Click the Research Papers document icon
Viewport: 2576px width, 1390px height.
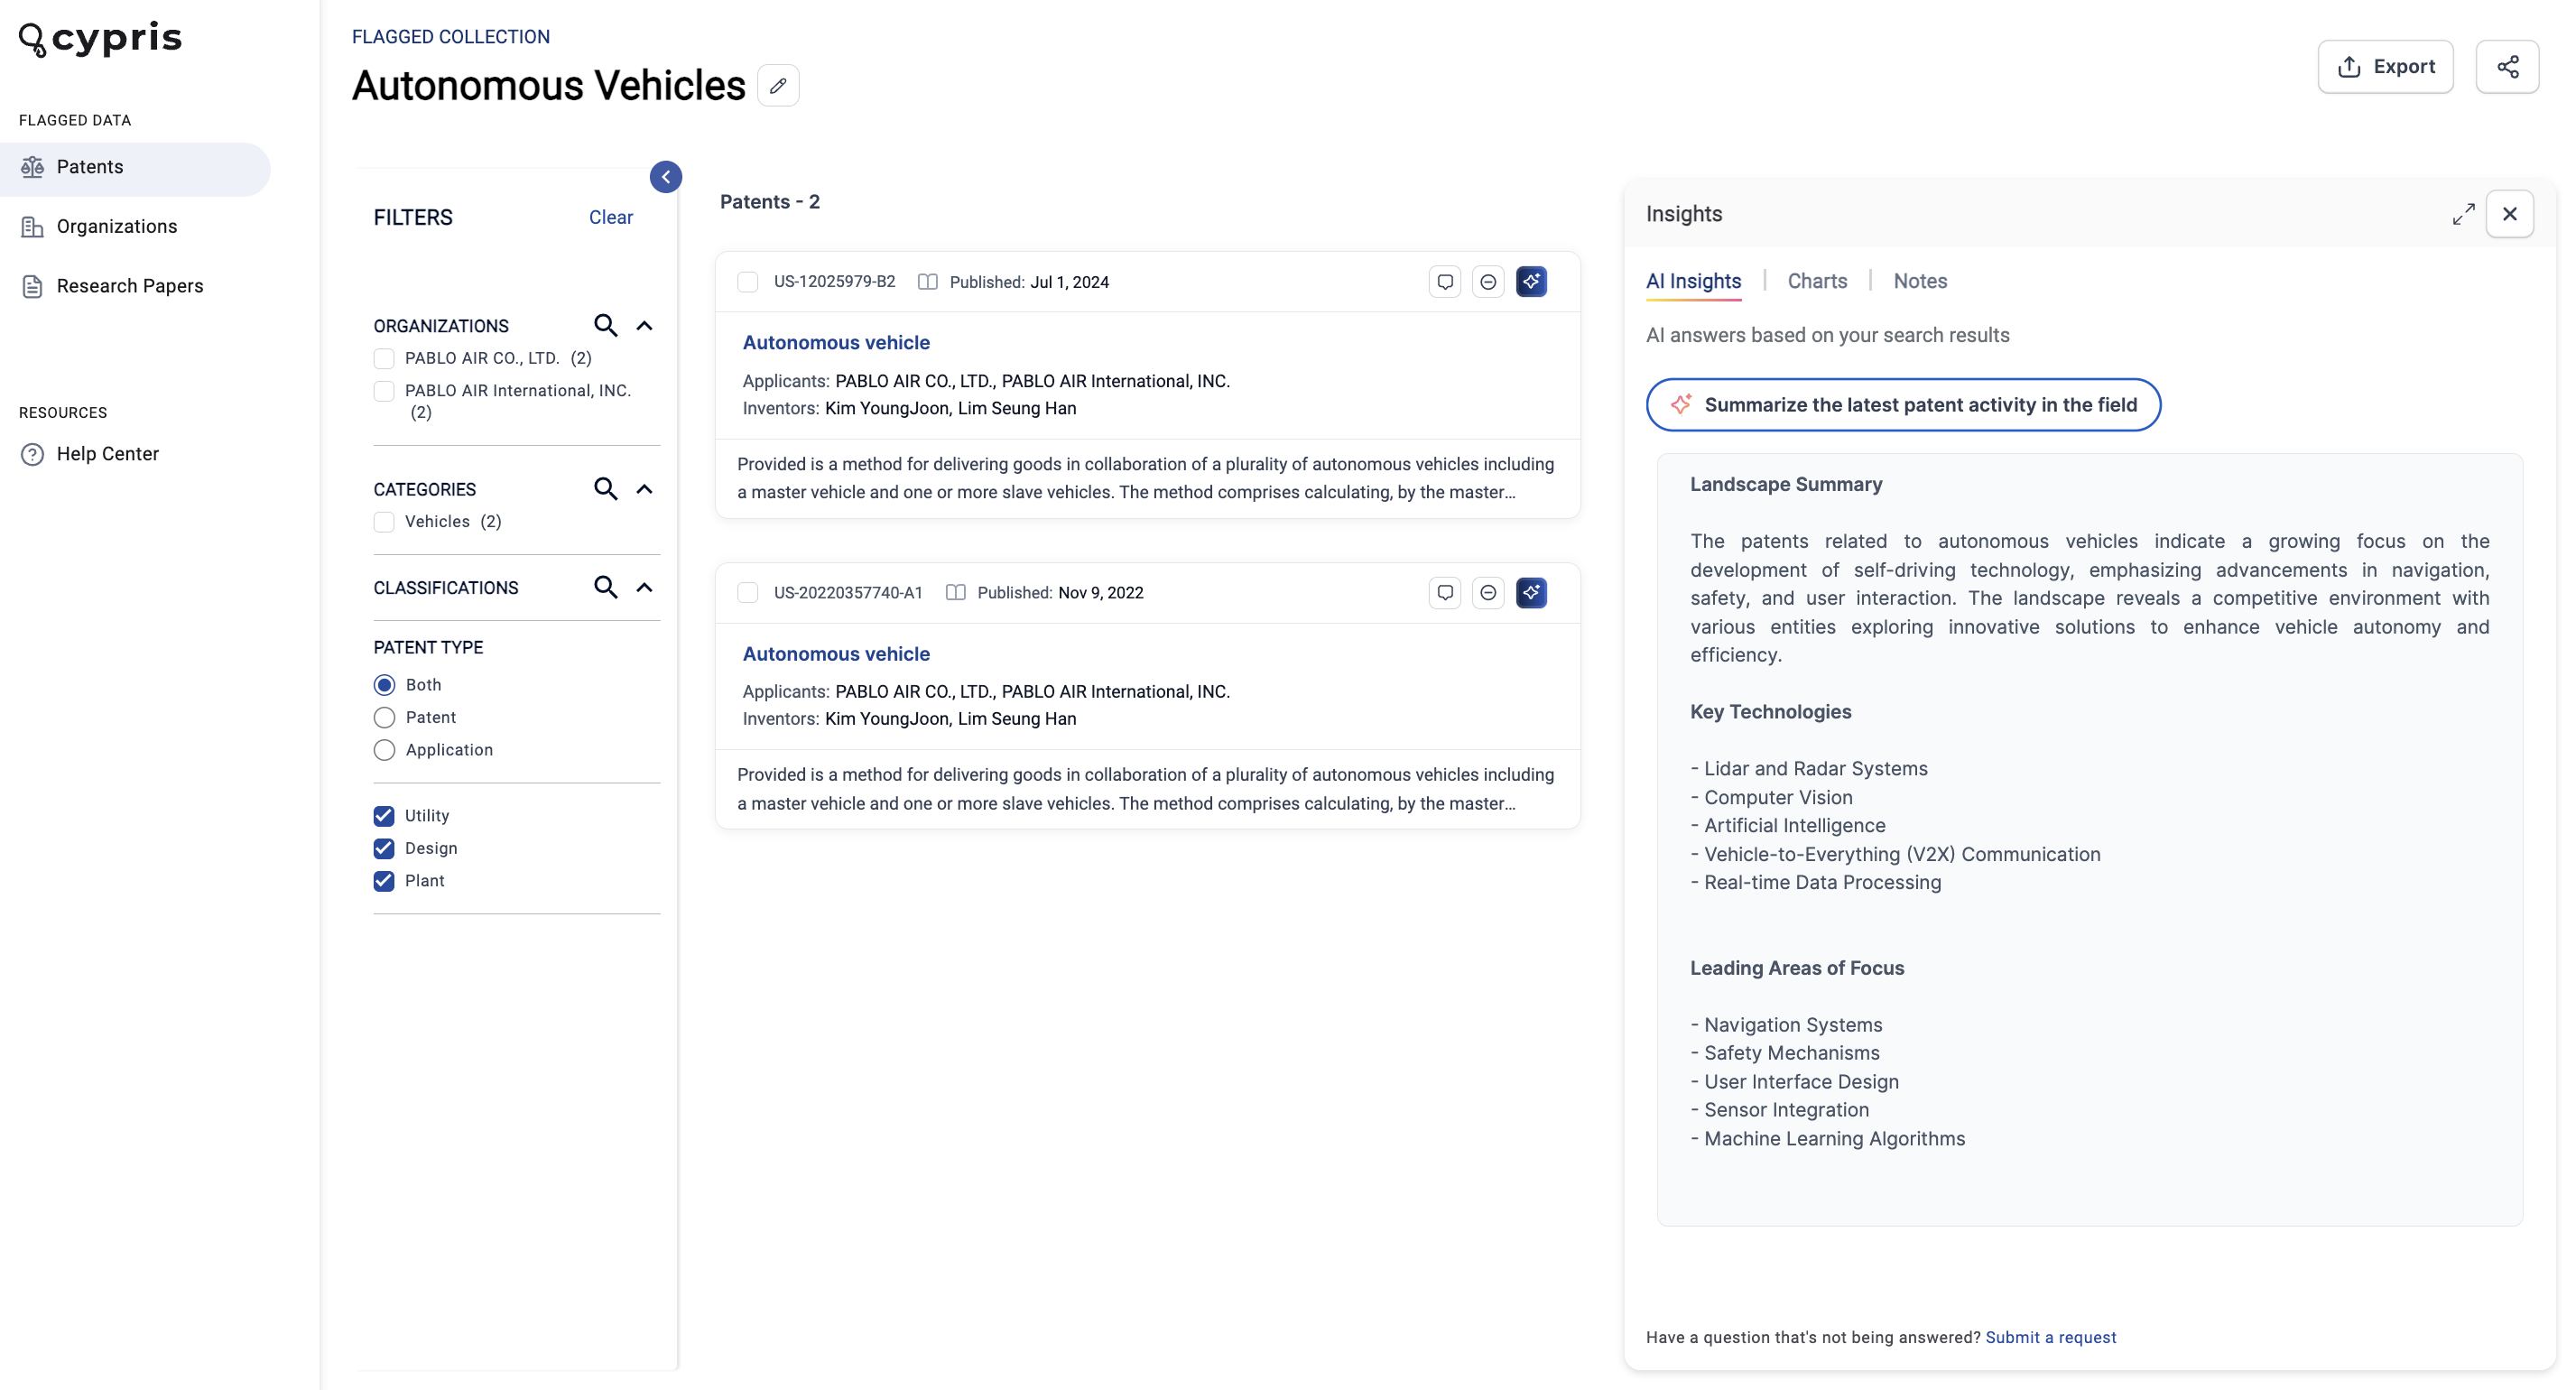(32, 286)
